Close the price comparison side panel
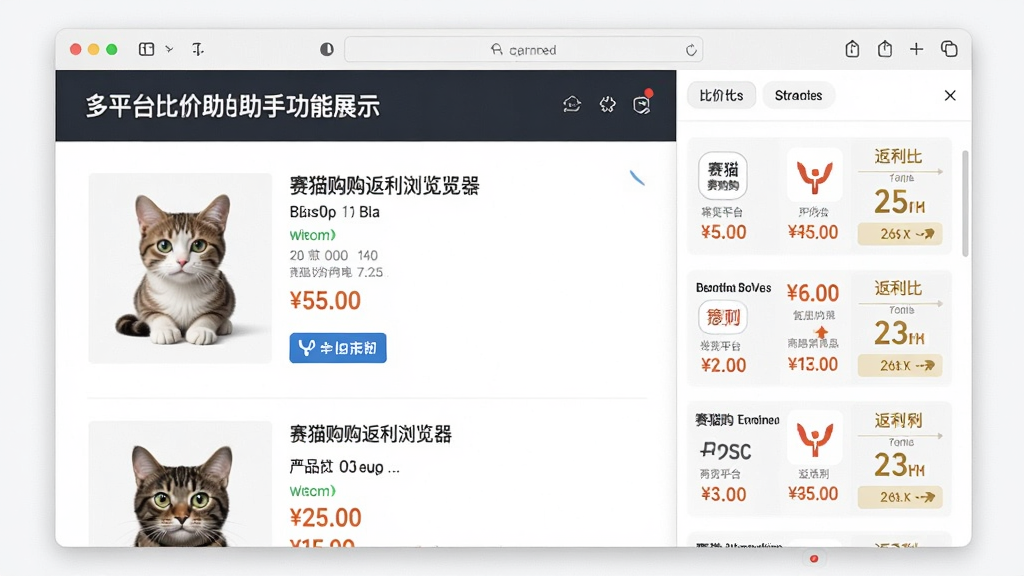The image size is (1024, 576). tap(950, 95)
